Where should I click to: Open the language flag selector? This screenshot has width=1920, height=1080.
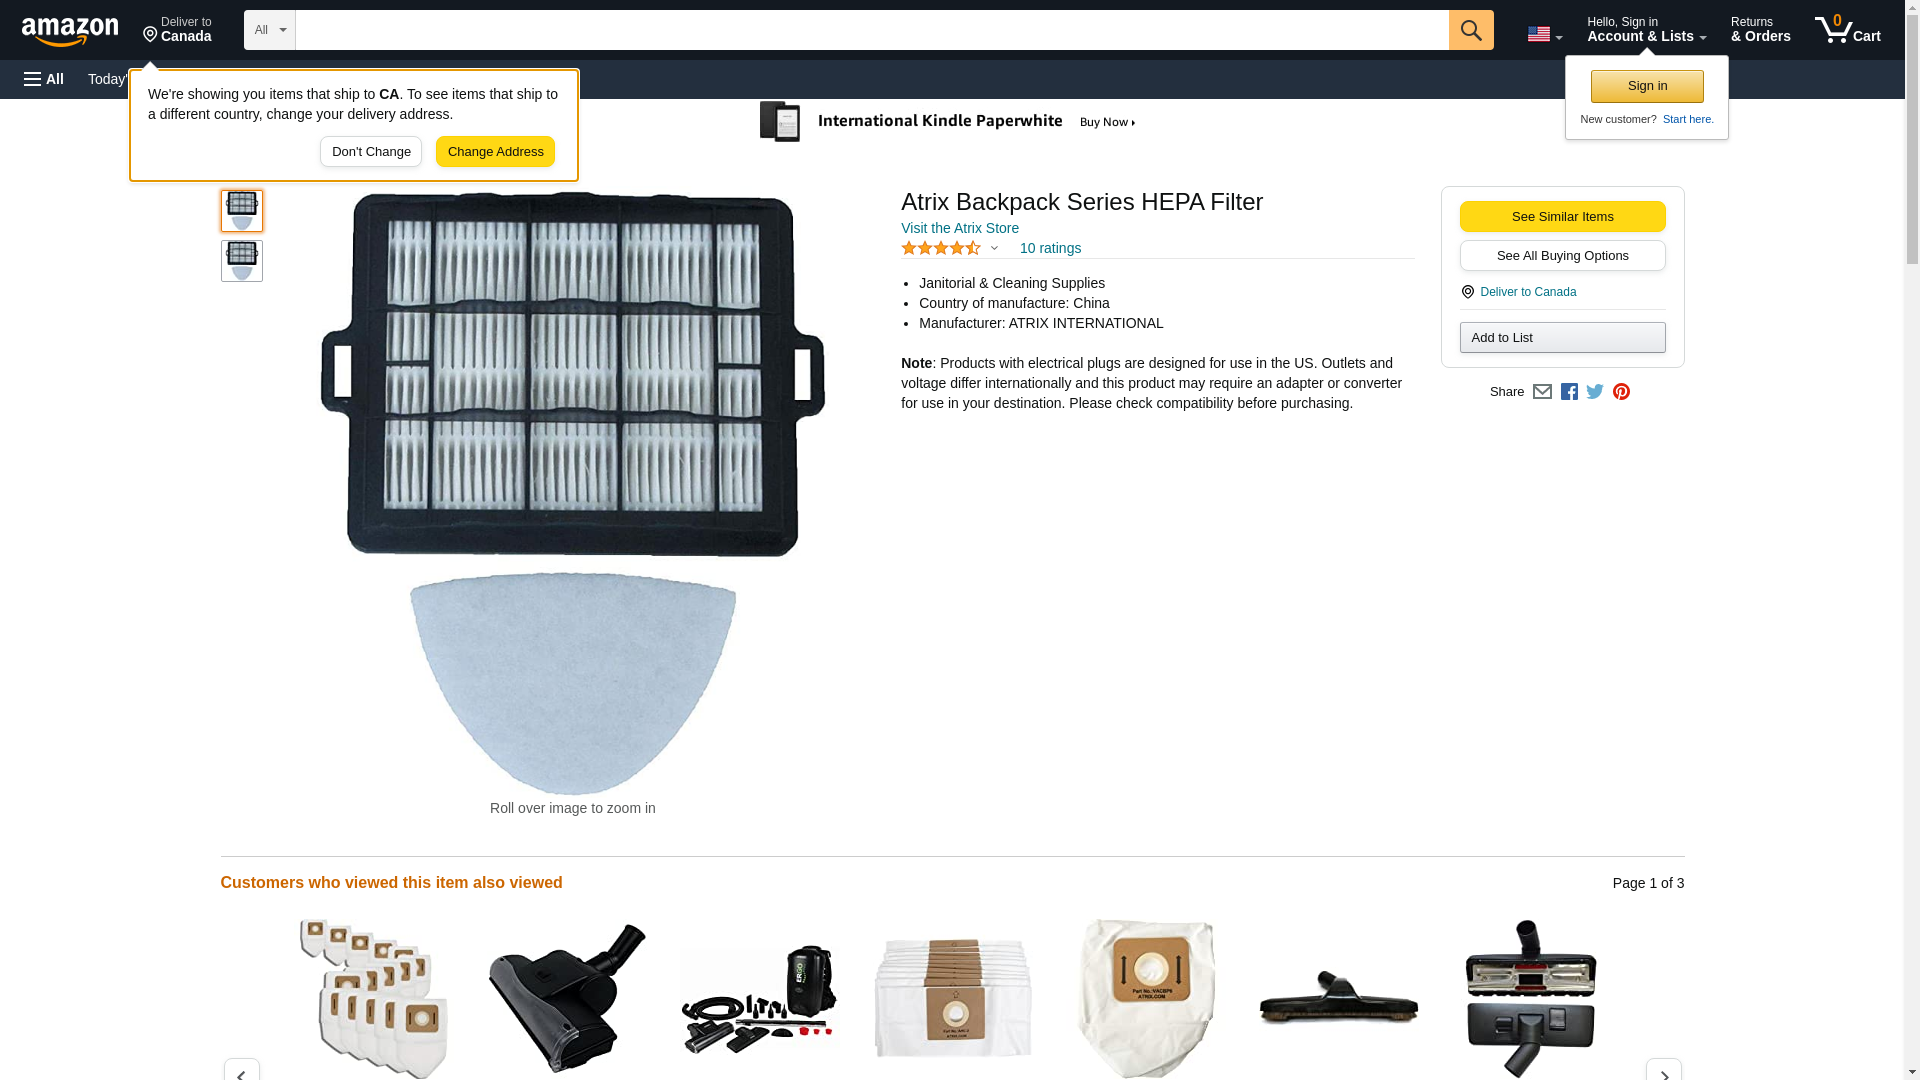[1544, 34]
